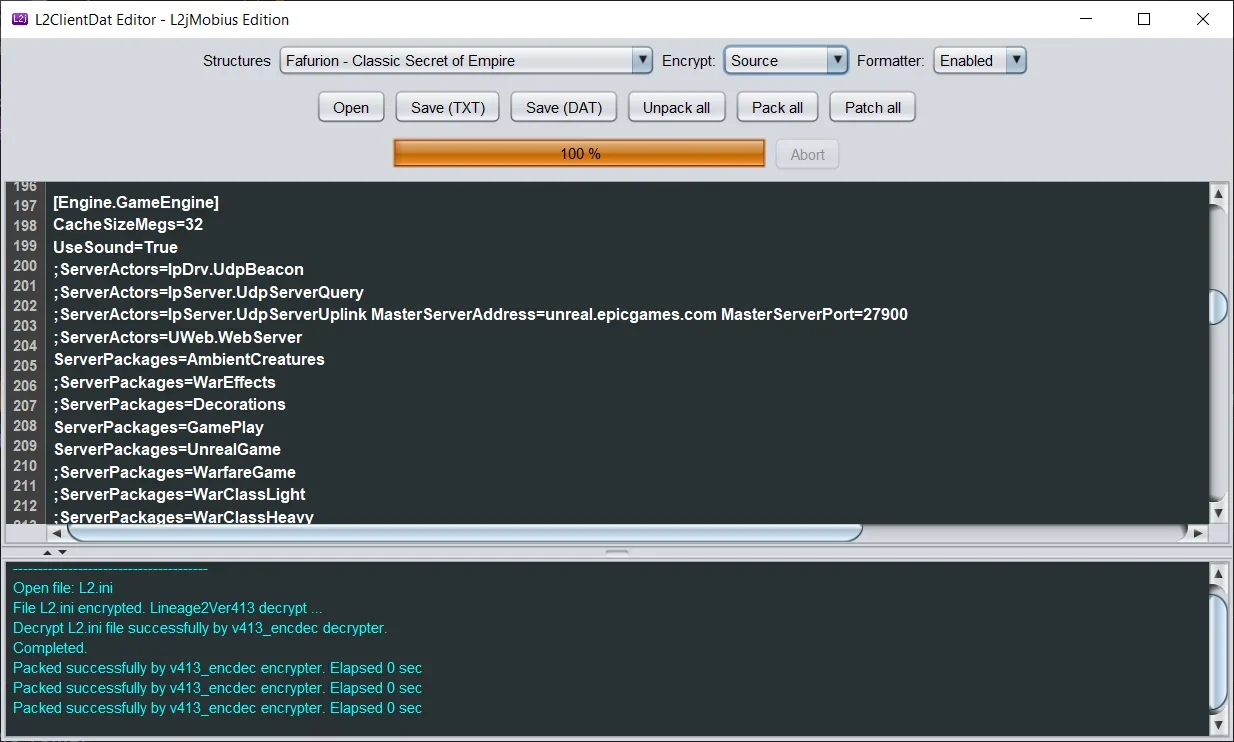1234x742 pixels.
Task: Click the line '[Engine.GameEngine]'
Action: (136, 202)
